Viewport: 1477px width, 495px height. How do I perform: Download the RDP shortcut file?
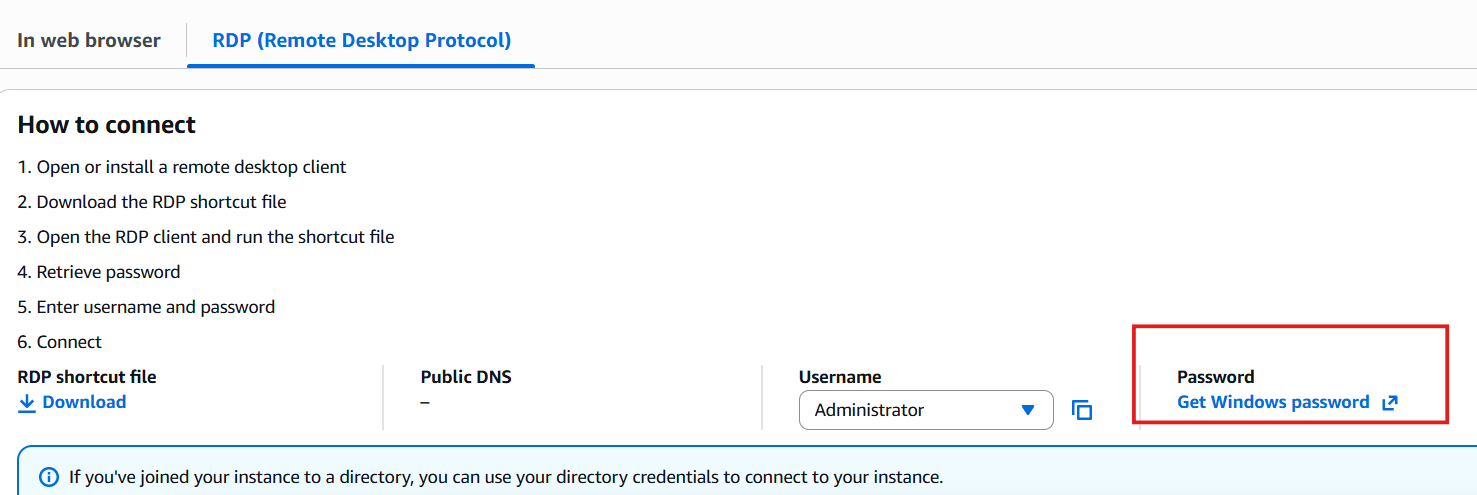point(72,402)
